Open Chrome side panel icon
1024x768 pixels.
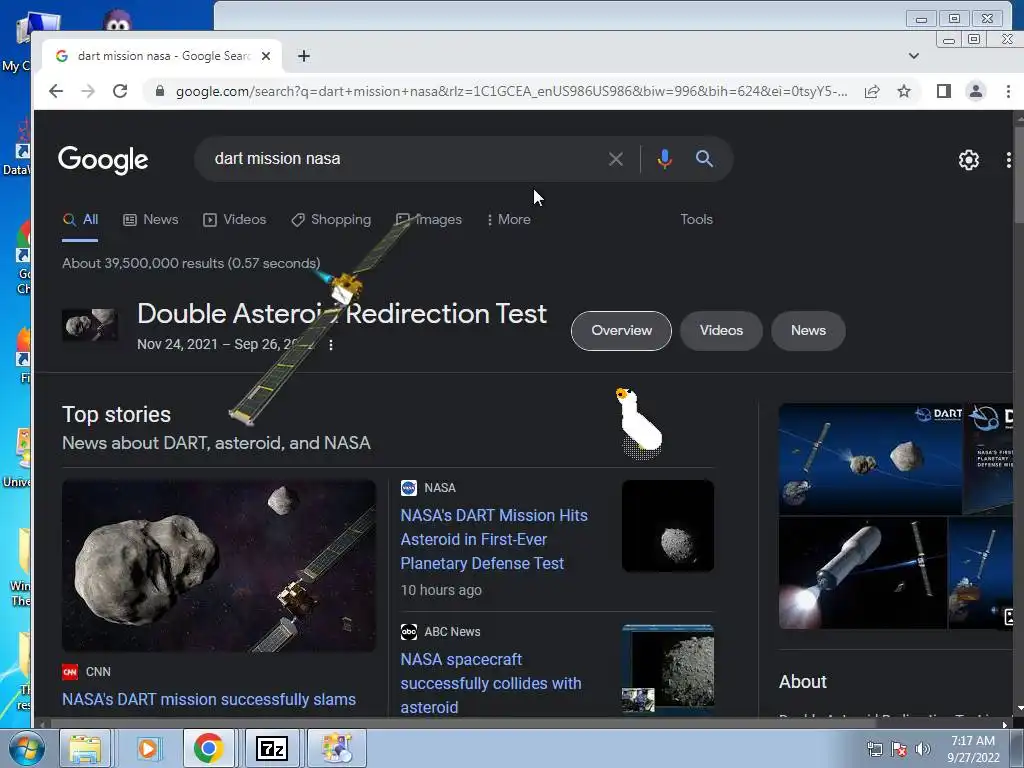point(943,91)
